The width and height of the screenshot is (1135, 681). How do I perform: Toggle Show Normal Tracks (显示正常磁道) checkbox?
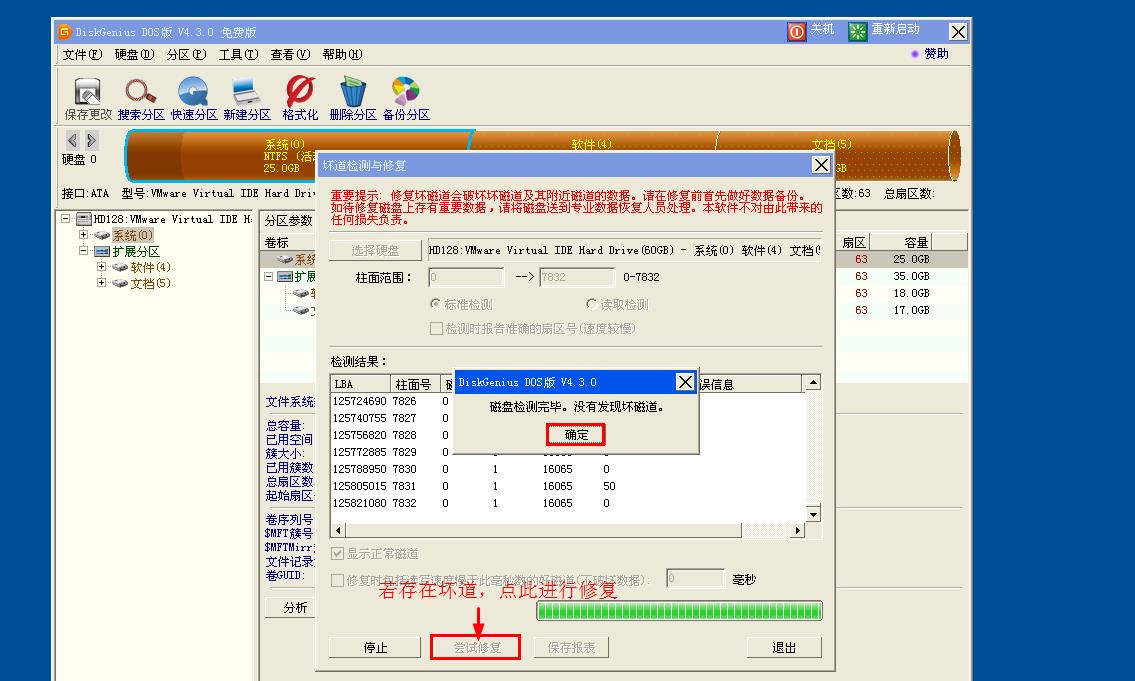(337, 554)
